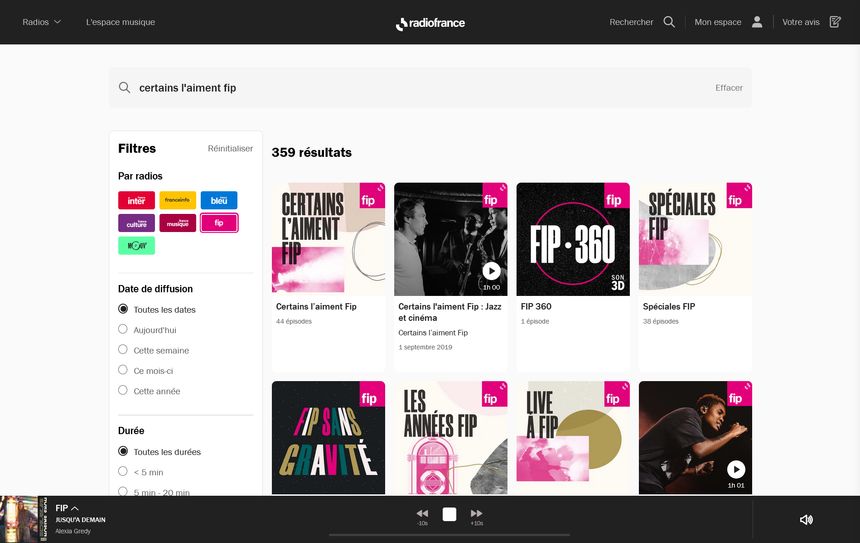Filter by France Bleu radio logo
Viewport: 860px width, 543px height.
coord(219,200)
